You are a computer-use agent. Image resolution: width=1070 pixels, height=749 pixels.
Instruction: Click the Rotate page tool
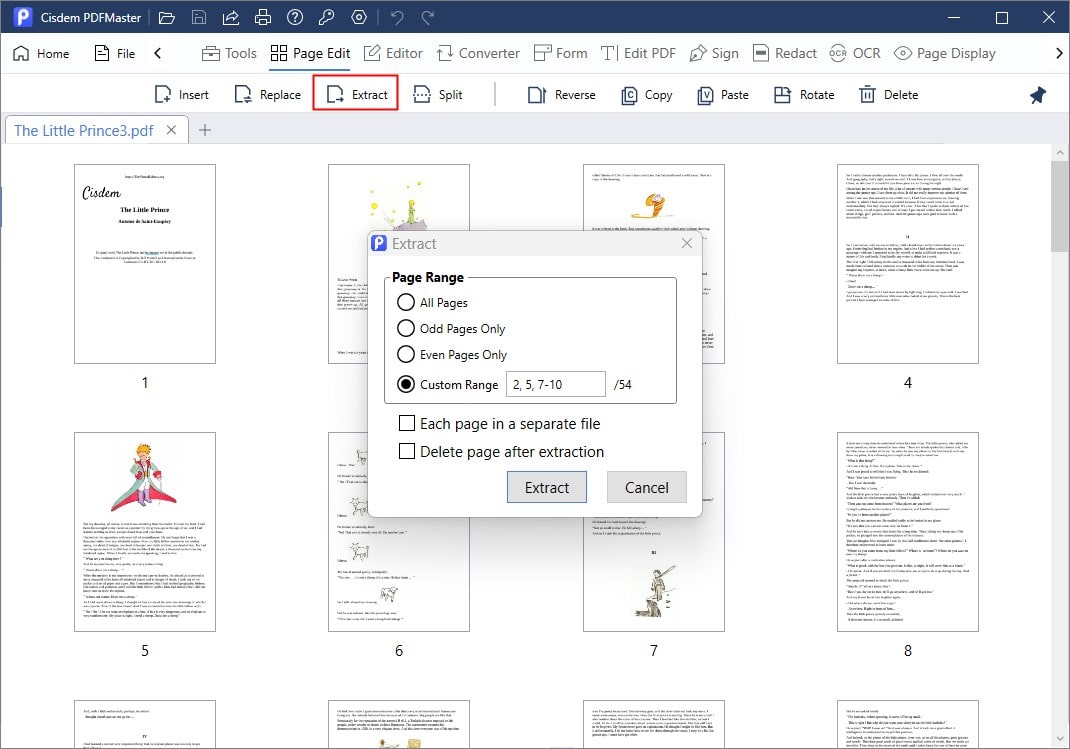804,95
